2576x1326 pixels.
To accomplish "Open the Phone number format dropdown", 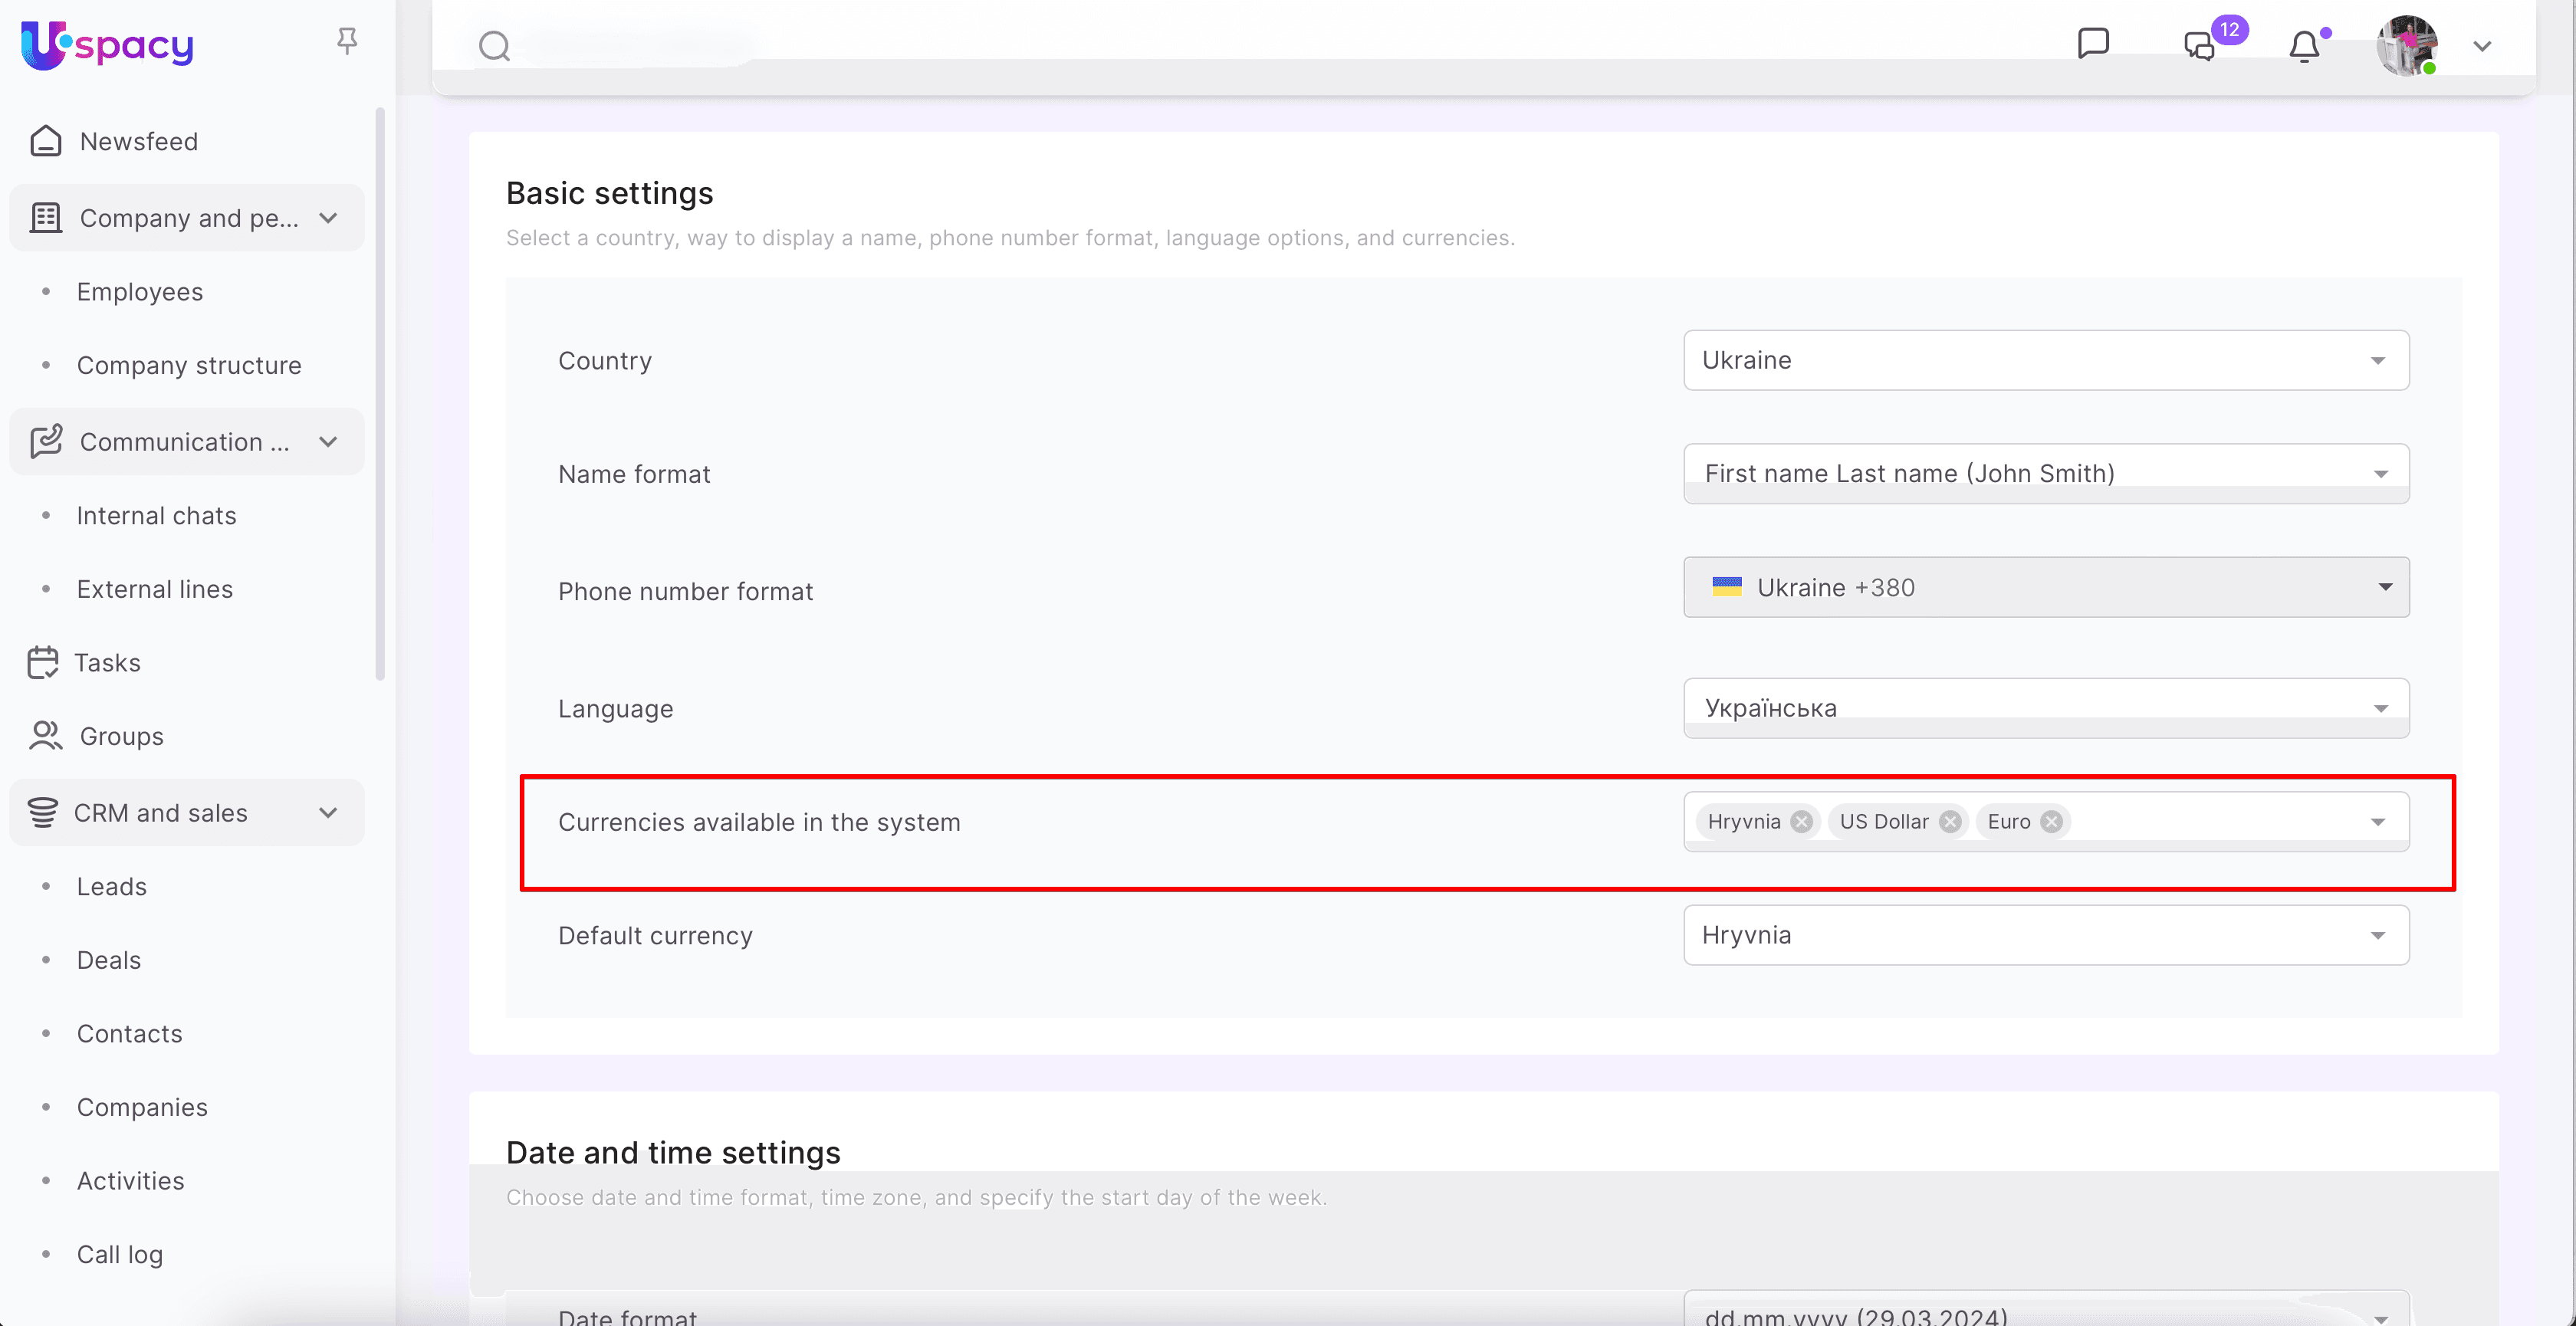I will pyautogui.click(x=2045, y=588).
